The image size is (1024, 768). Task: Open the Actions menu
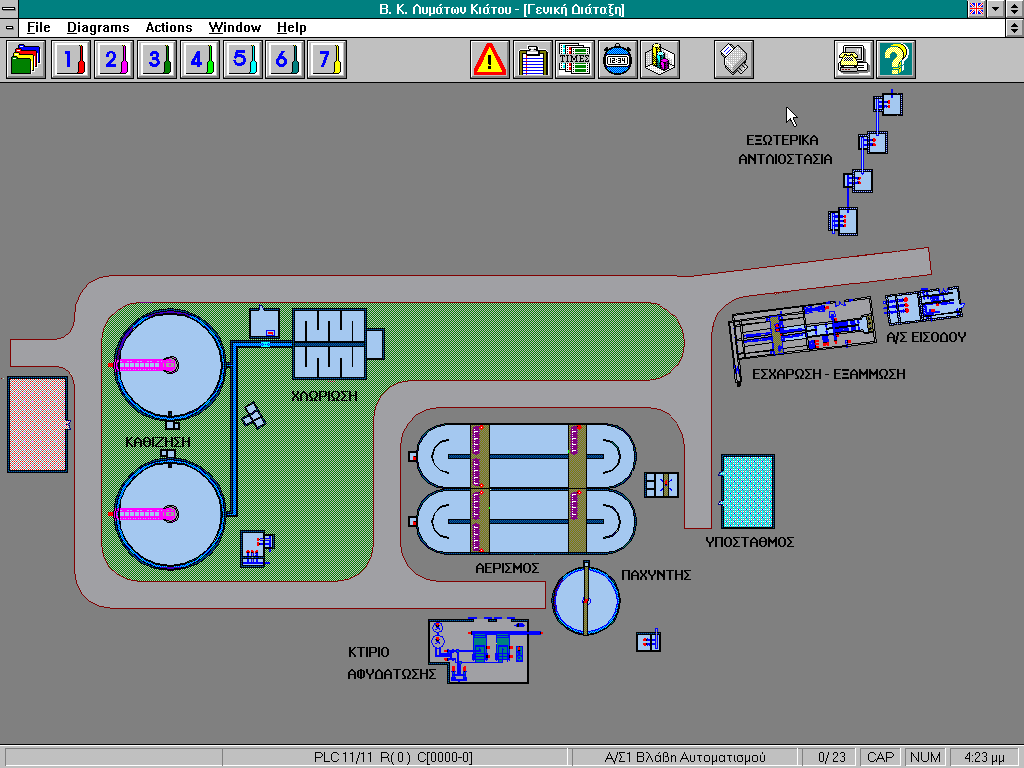(x=168, y=28)
